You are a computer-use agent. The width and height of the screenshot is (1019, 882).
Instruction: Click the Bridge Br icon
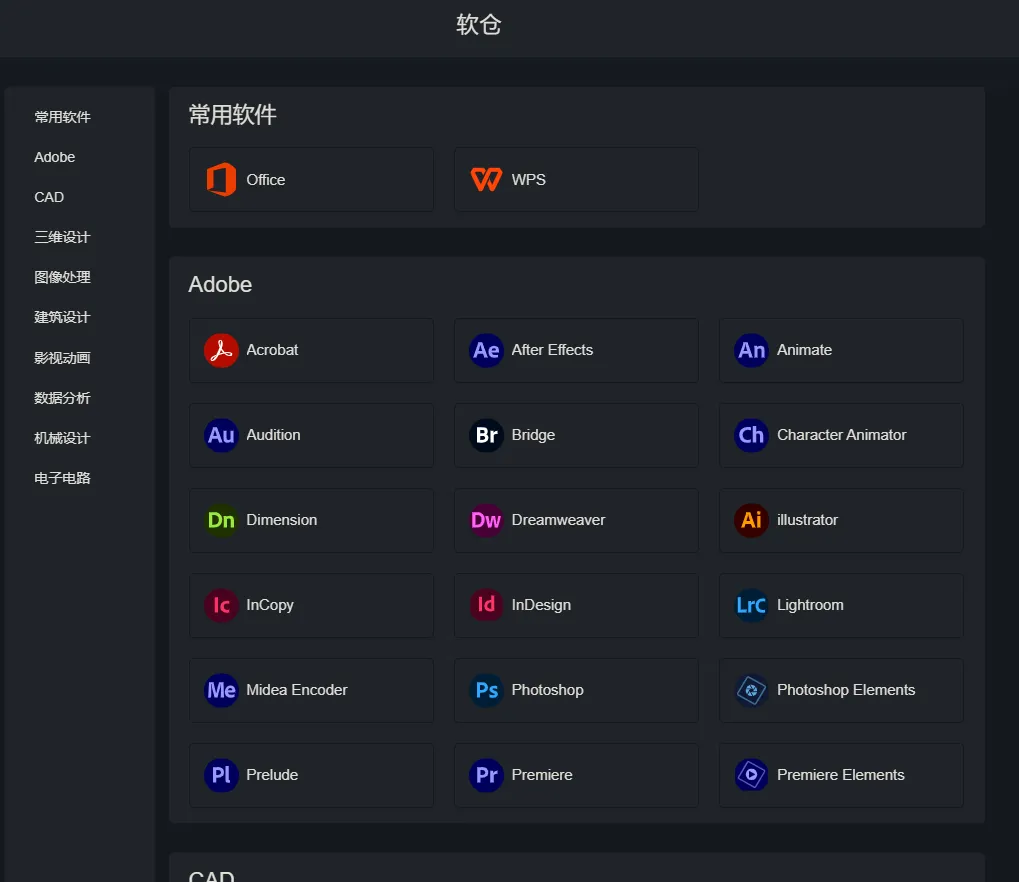pos(486,435)
